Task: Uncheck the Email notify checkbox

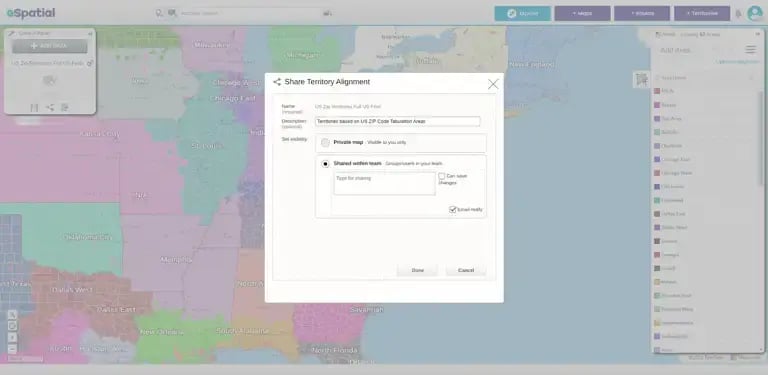Action: pyautogui.click(x=453, y=210)
